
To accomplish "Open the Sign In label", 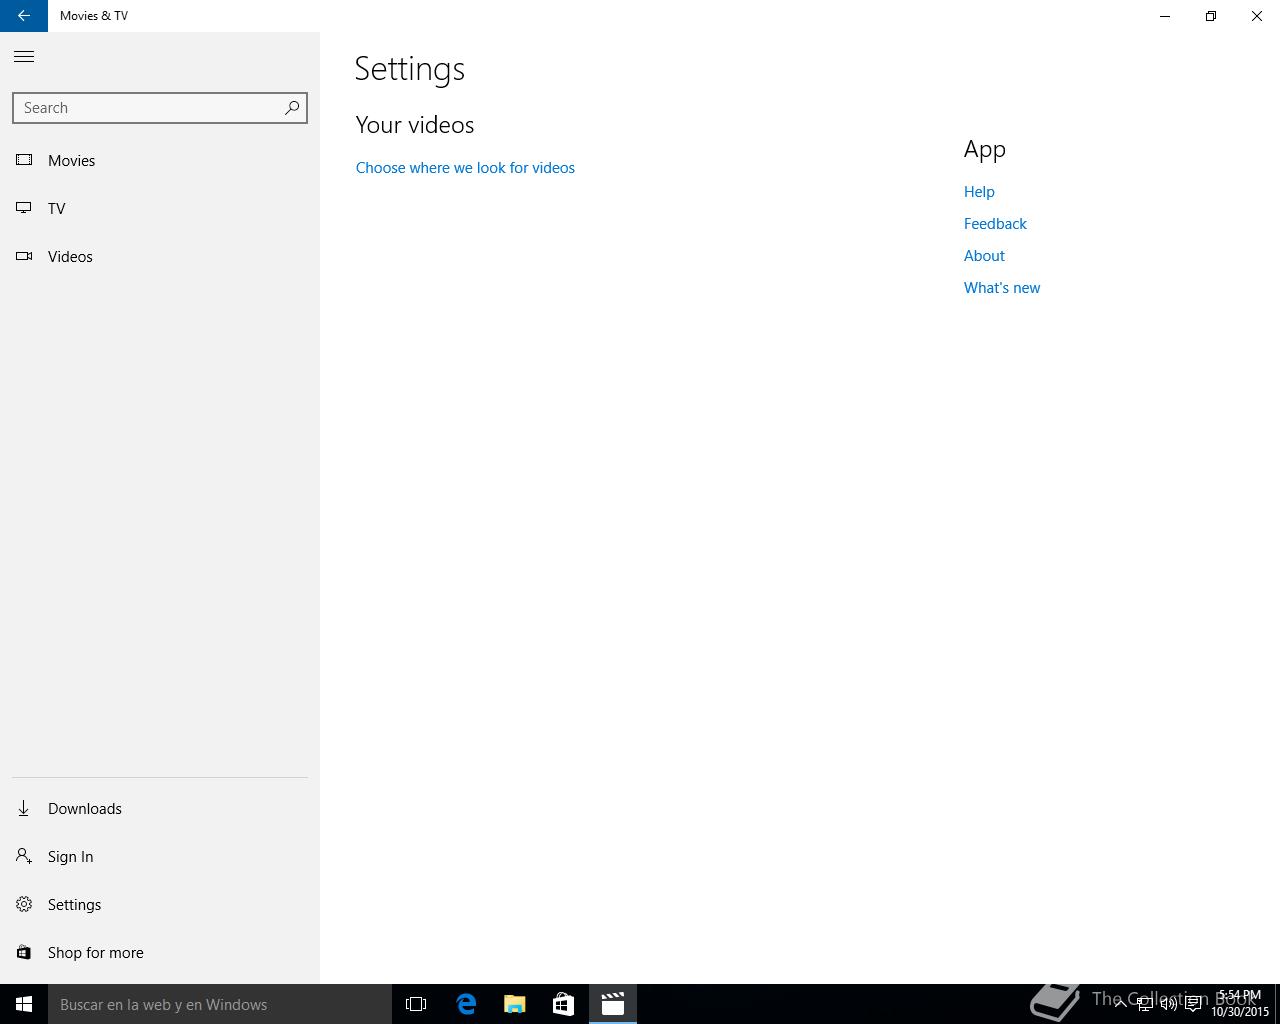I will [x=71, y=857].
